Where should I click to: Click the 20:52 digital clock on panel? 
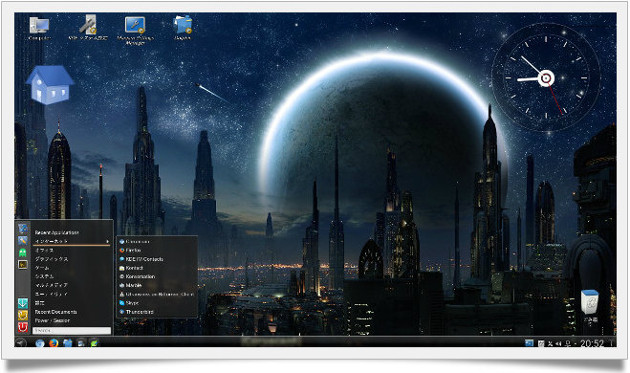(x=591, y=343)
